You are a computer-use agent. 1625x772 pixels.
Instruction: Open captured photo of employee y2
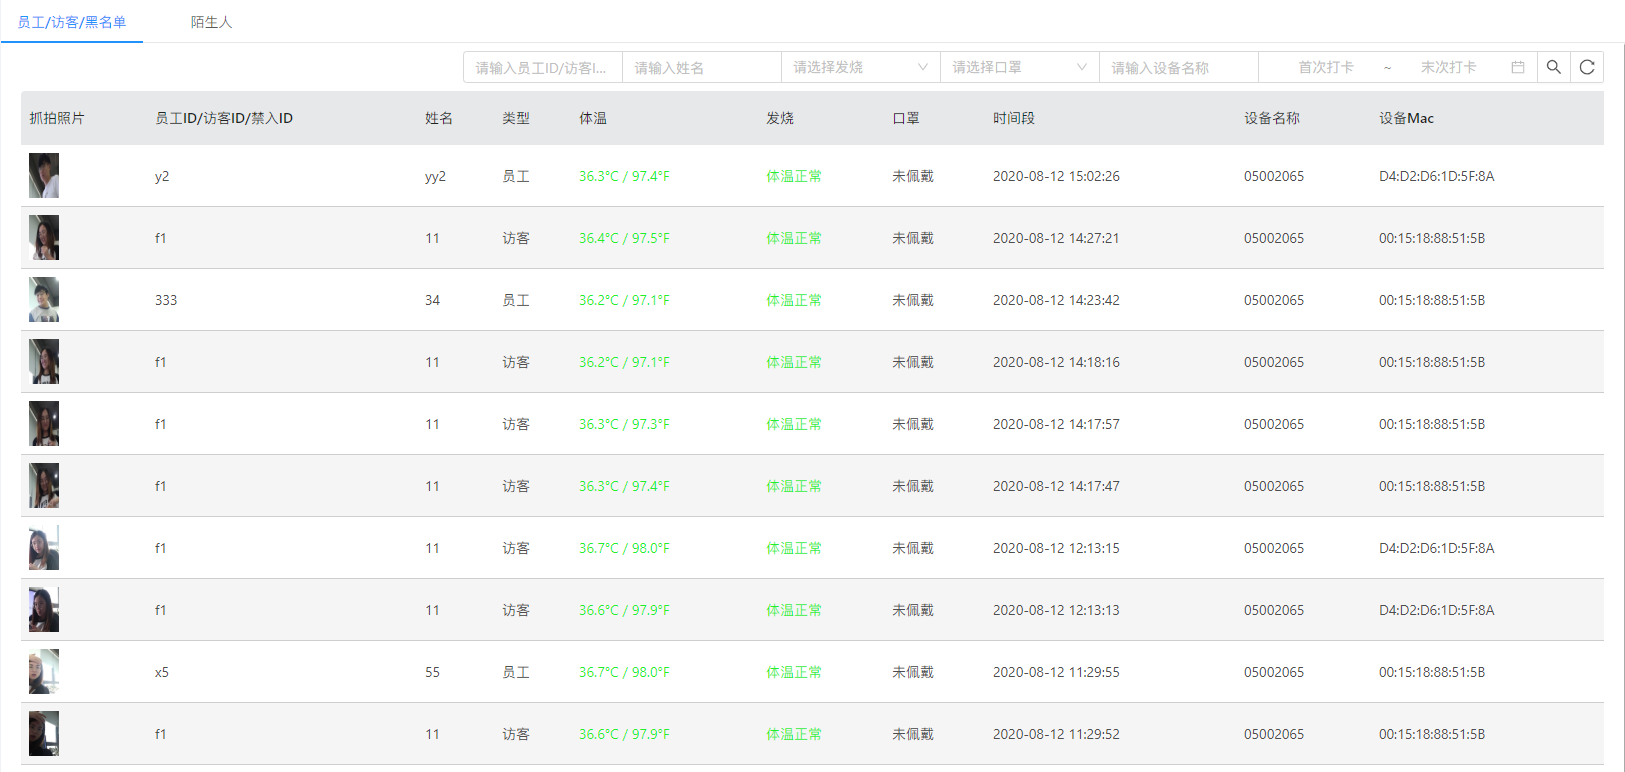[44, 176]
